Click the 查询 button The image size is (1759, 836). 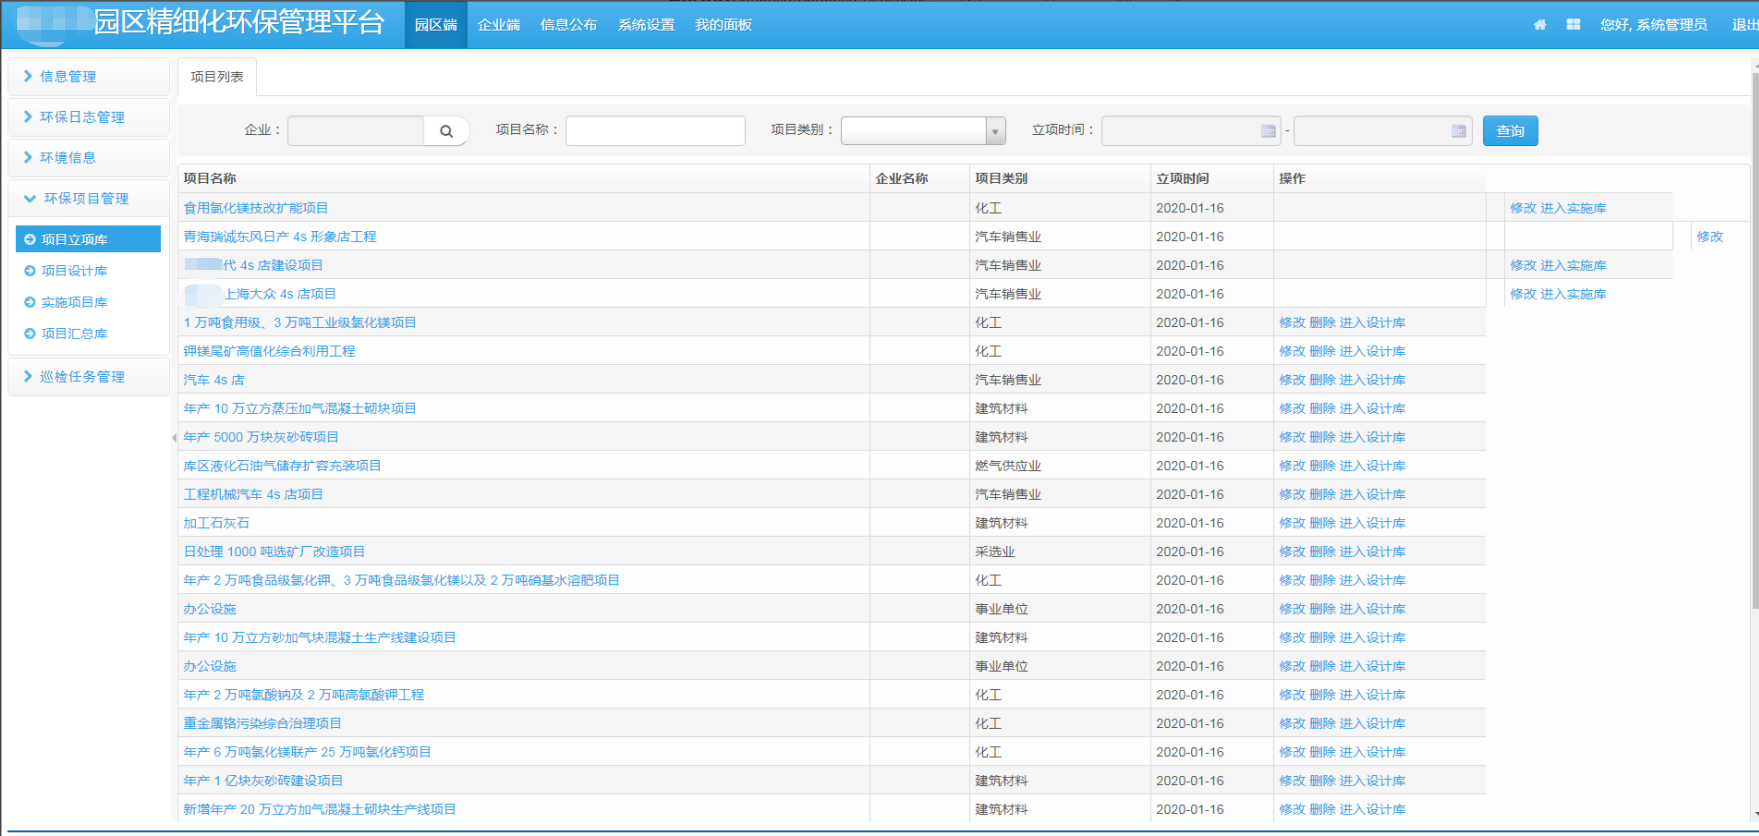click(1509, 131)
